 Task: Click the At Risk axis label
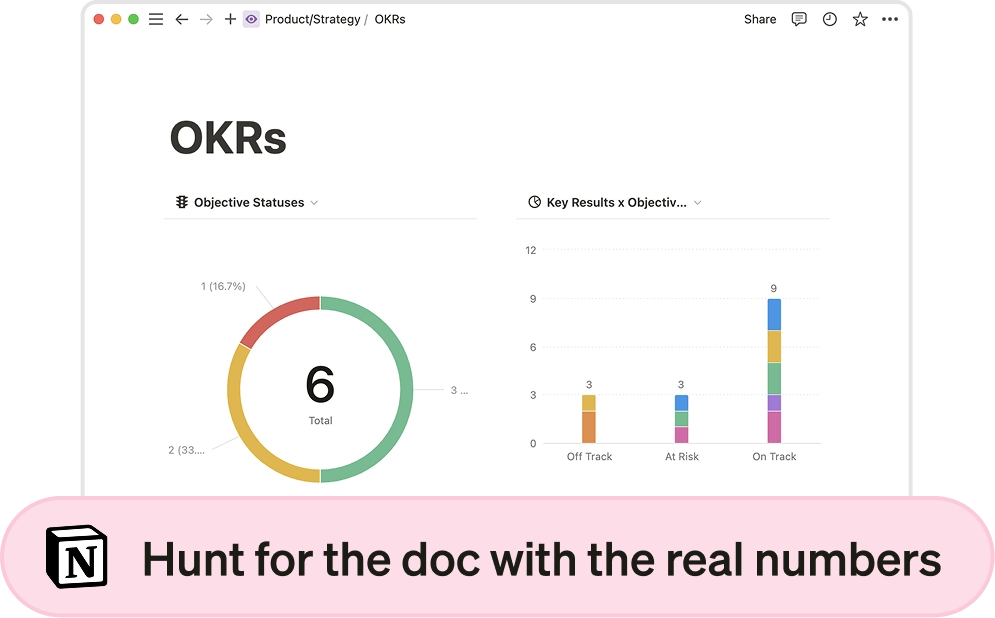click(682, 456)
